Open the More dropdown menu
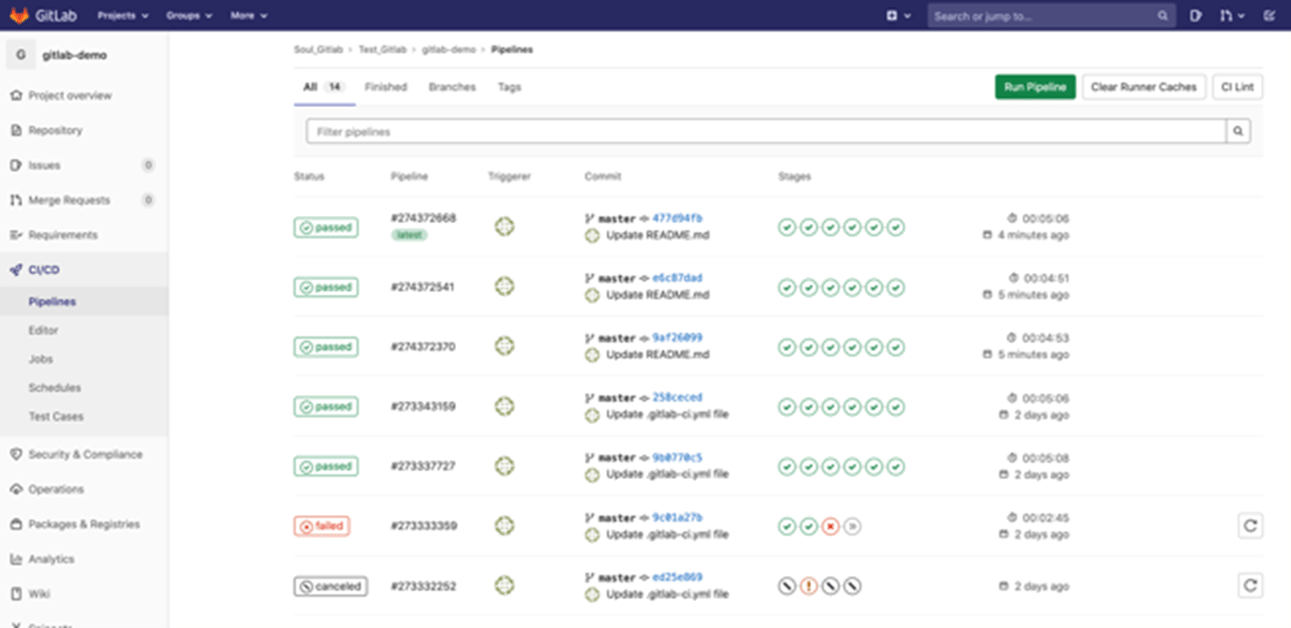The height and width of the screenshot is (628, 1291). (x=248, y=16)
